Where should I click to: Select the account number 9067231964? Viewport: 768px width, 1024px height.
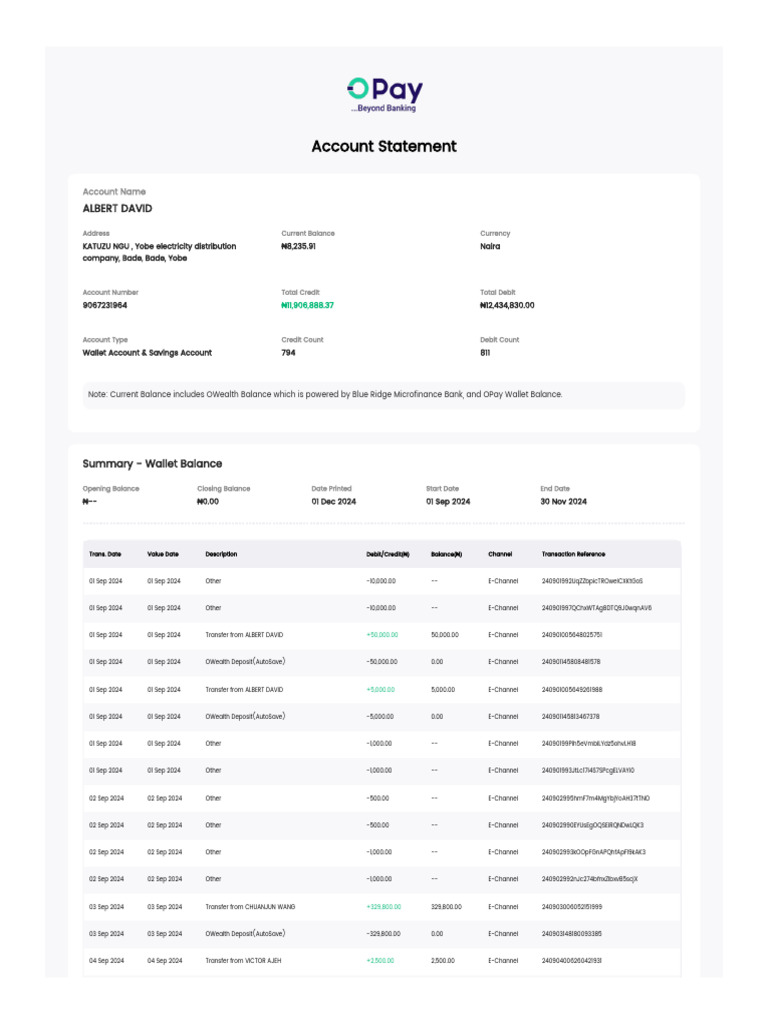tap(104, 306)
